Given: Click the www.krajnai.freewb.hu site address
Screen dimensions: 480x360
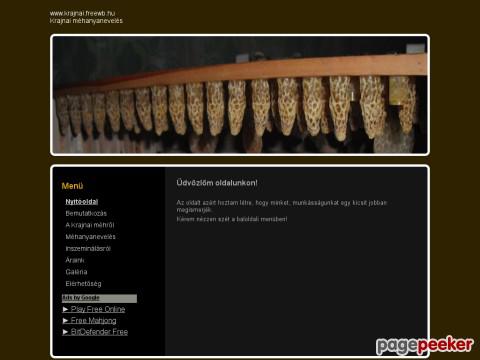Looking at the screenshot, I should coord(82,13).
